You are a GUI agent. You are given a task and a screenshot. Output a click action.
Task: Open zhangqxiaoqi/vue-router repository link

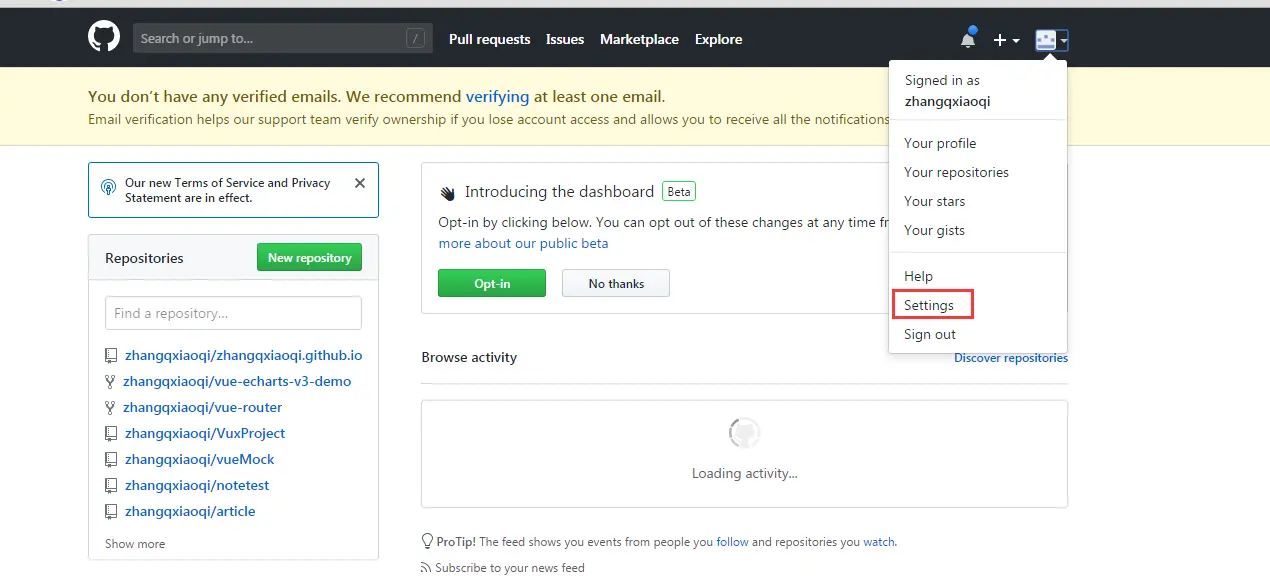click(203, 407)
